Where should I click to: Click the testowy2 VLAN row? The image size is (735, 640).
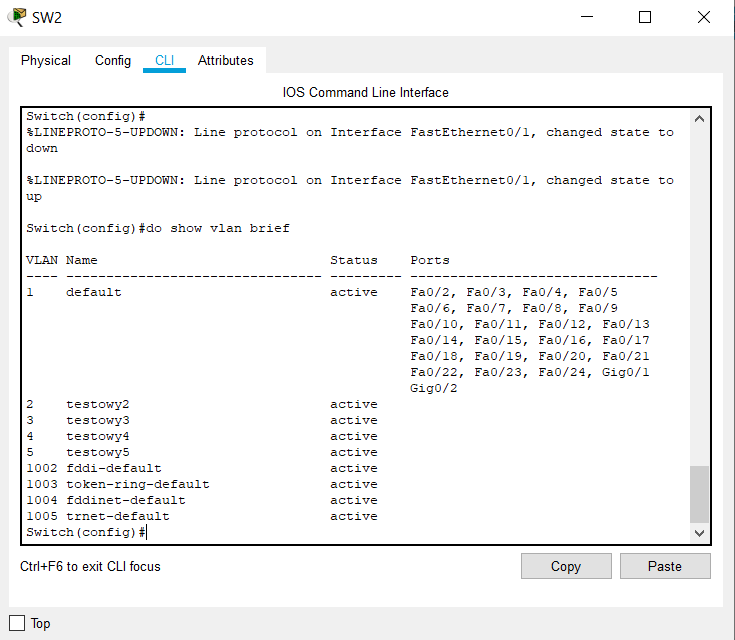pyautogui.click(x=97, y=404)
